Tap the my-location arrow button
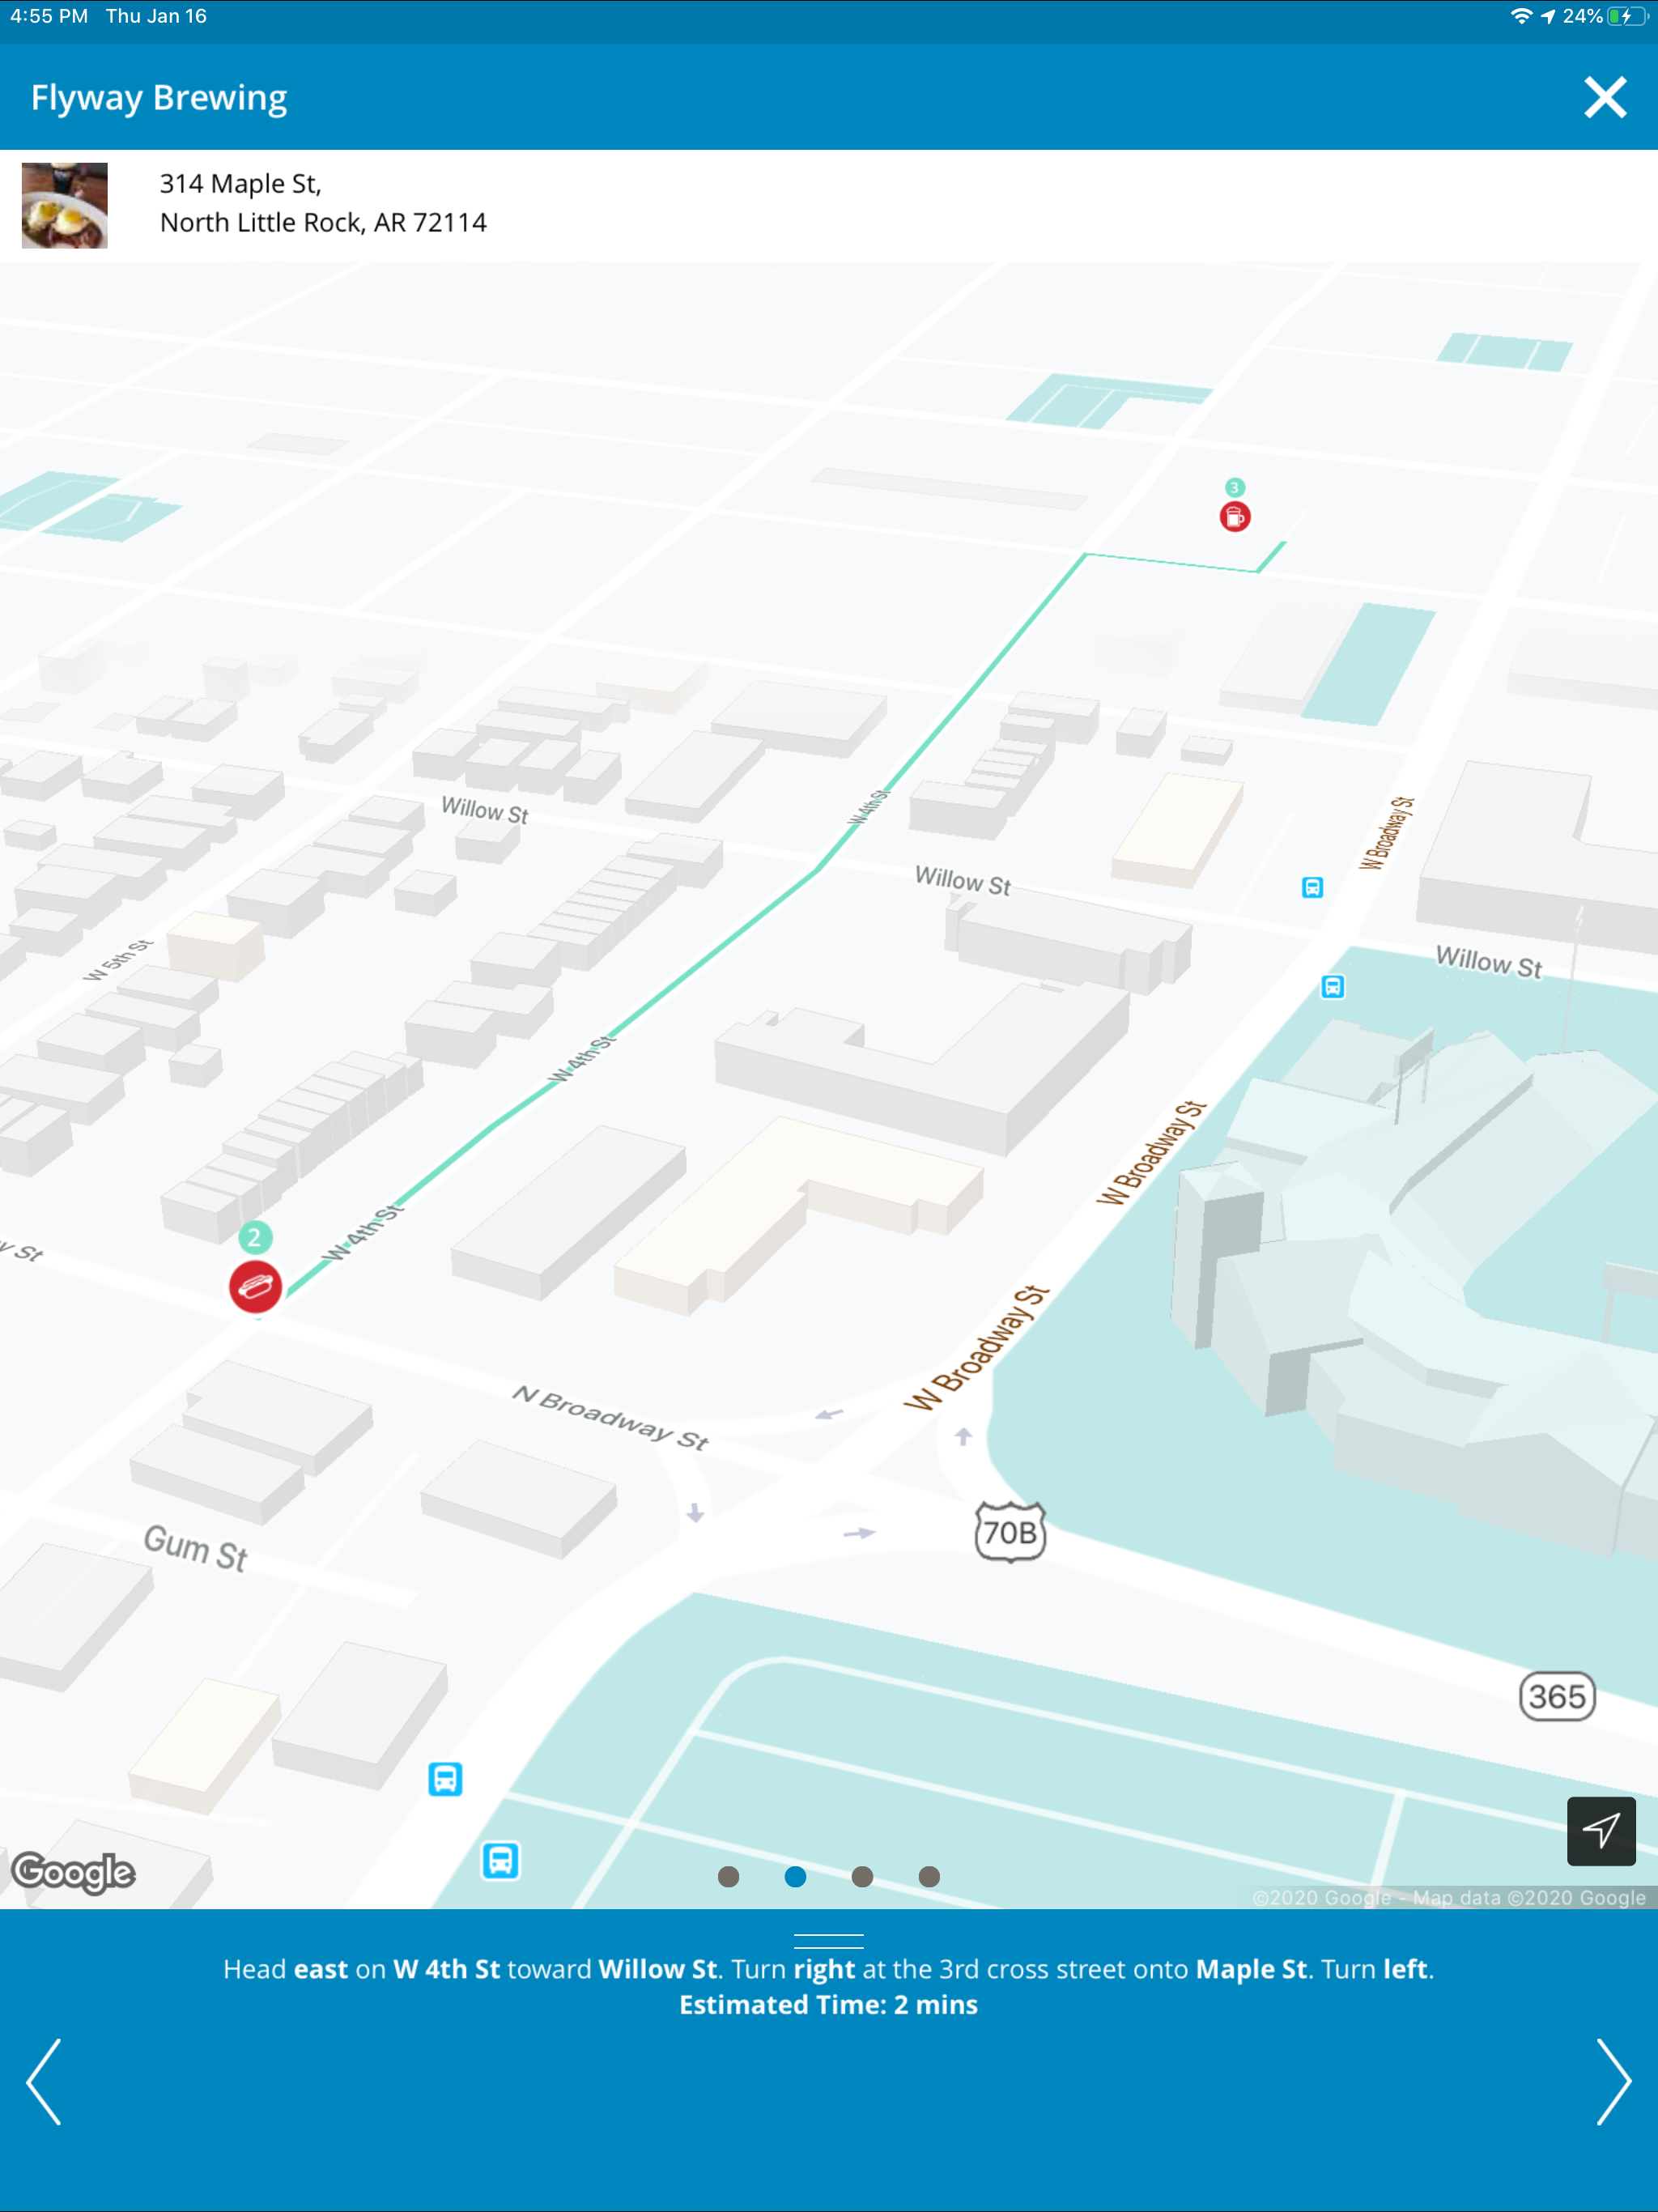Viewport: 1658px width, 2212px height. (1601, 1831)
